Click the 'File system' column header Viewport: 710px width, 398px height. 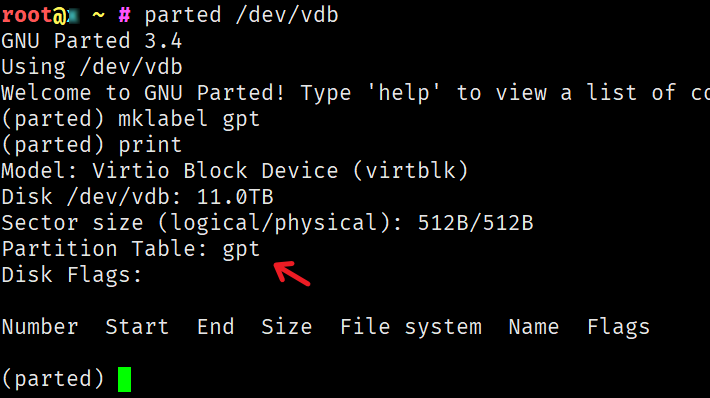411,327
